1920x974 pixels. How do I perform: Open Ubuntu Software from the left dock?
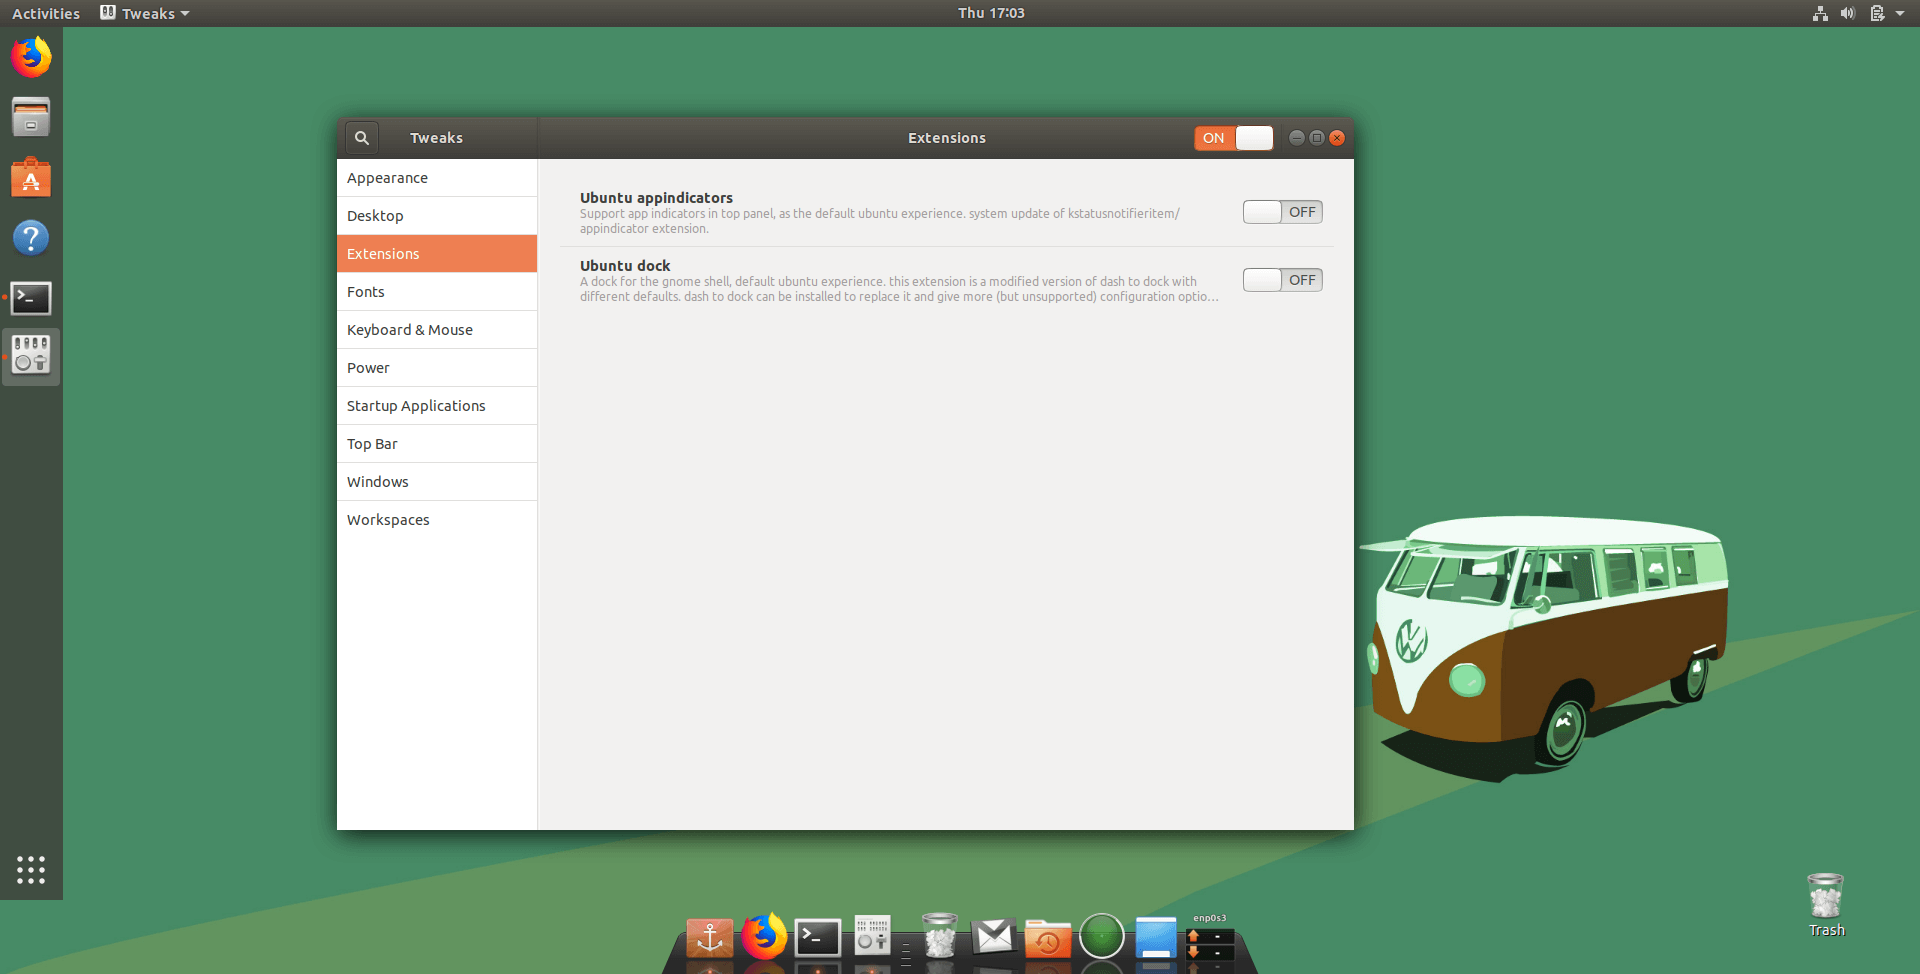coord(31,177)
